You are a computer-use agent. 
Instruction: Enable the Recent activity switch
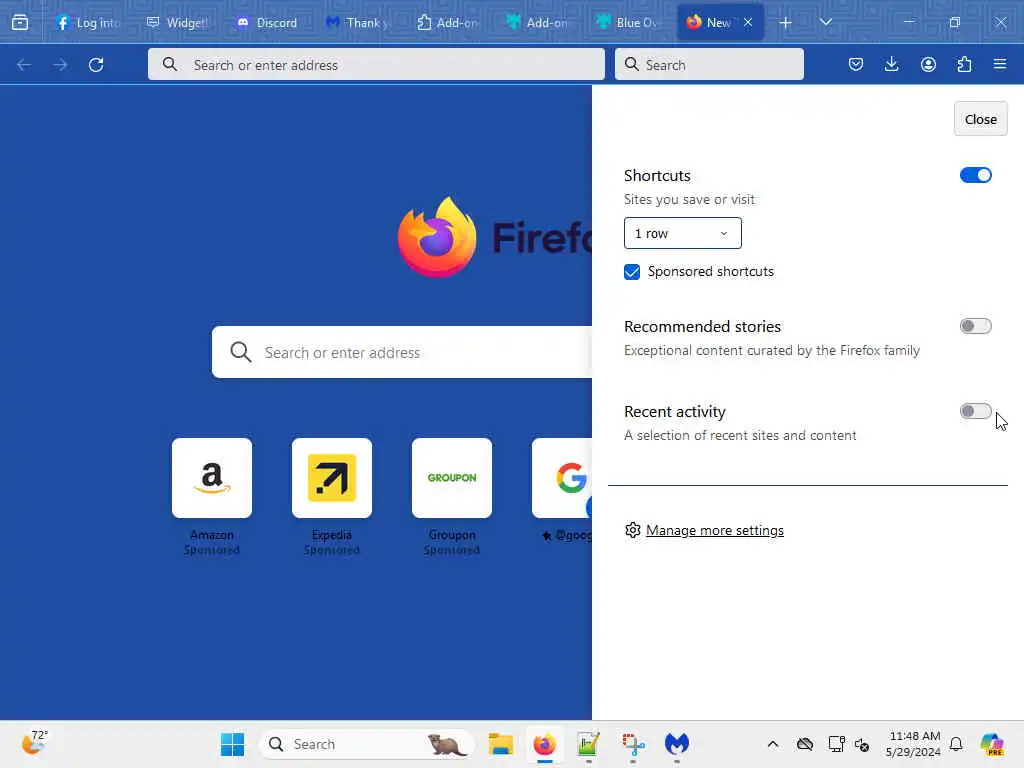coord(975,411)
